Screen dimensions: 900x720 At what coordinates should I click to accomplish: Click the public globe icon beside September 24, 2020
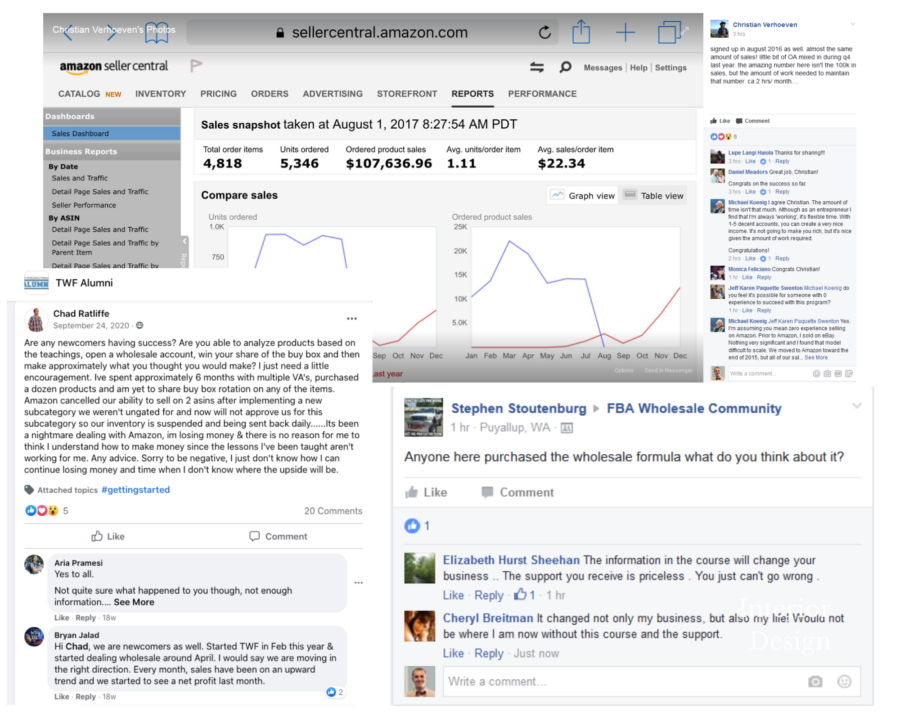[x=139, y=326]
